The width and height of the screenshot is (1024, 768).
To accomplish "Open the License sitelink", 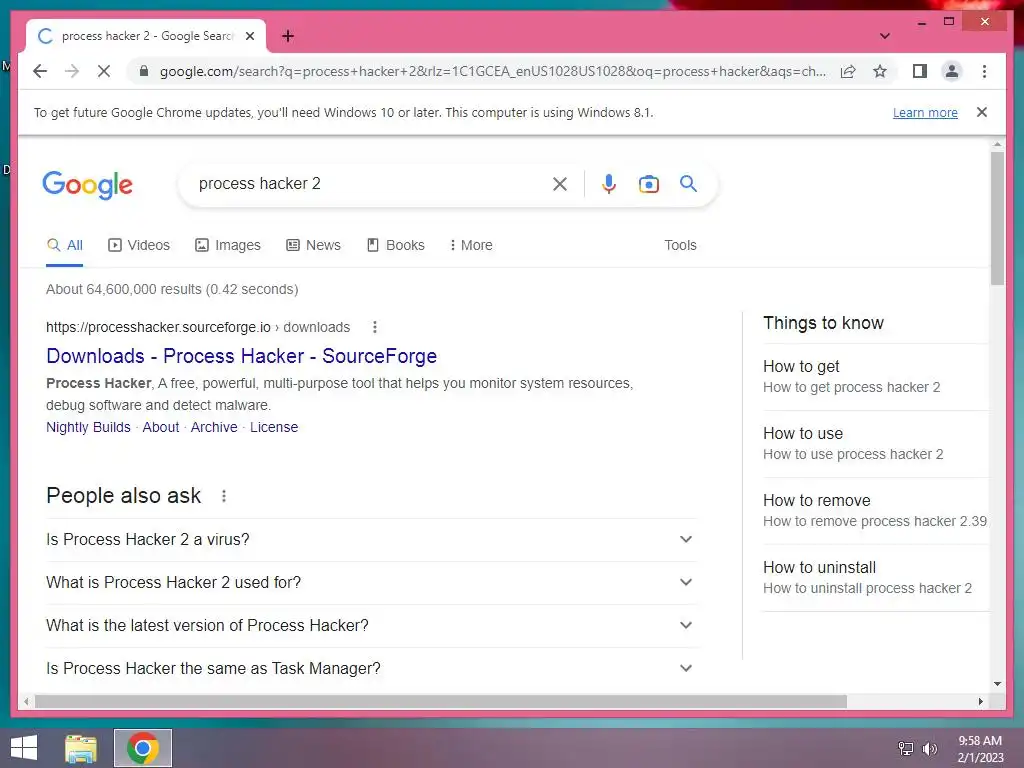I will (x=274, y=427).
